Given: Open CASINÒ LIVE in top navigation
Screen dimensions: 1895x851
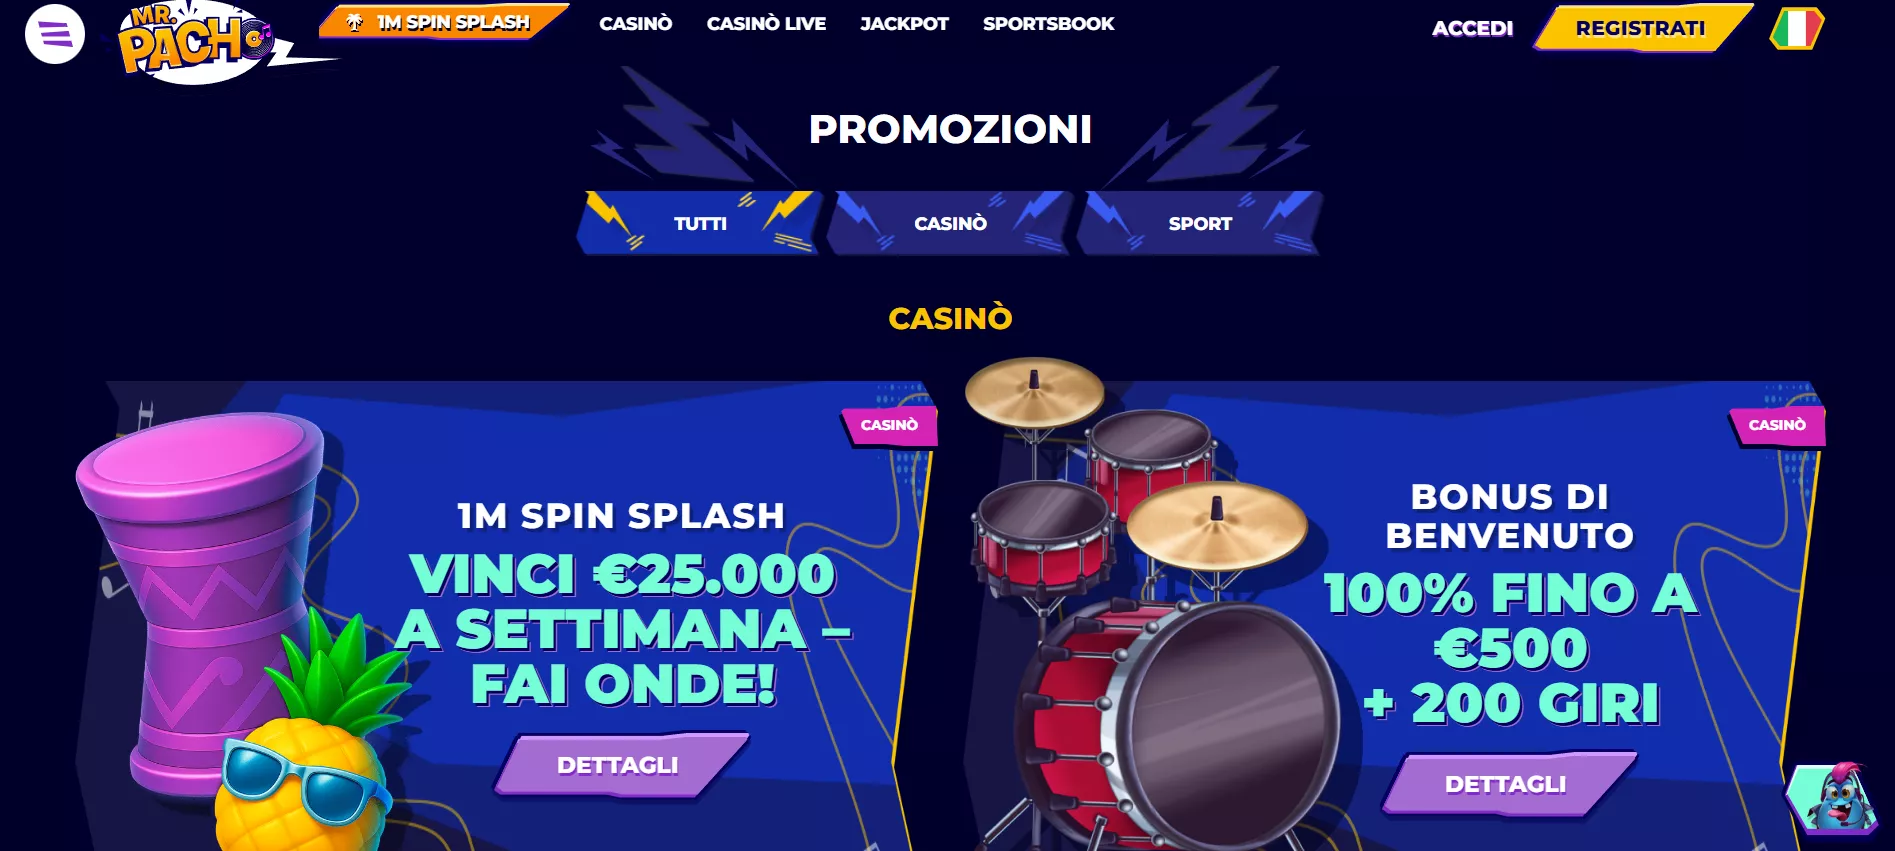Looking at the screenshot, I should click(x=766, y=23).
